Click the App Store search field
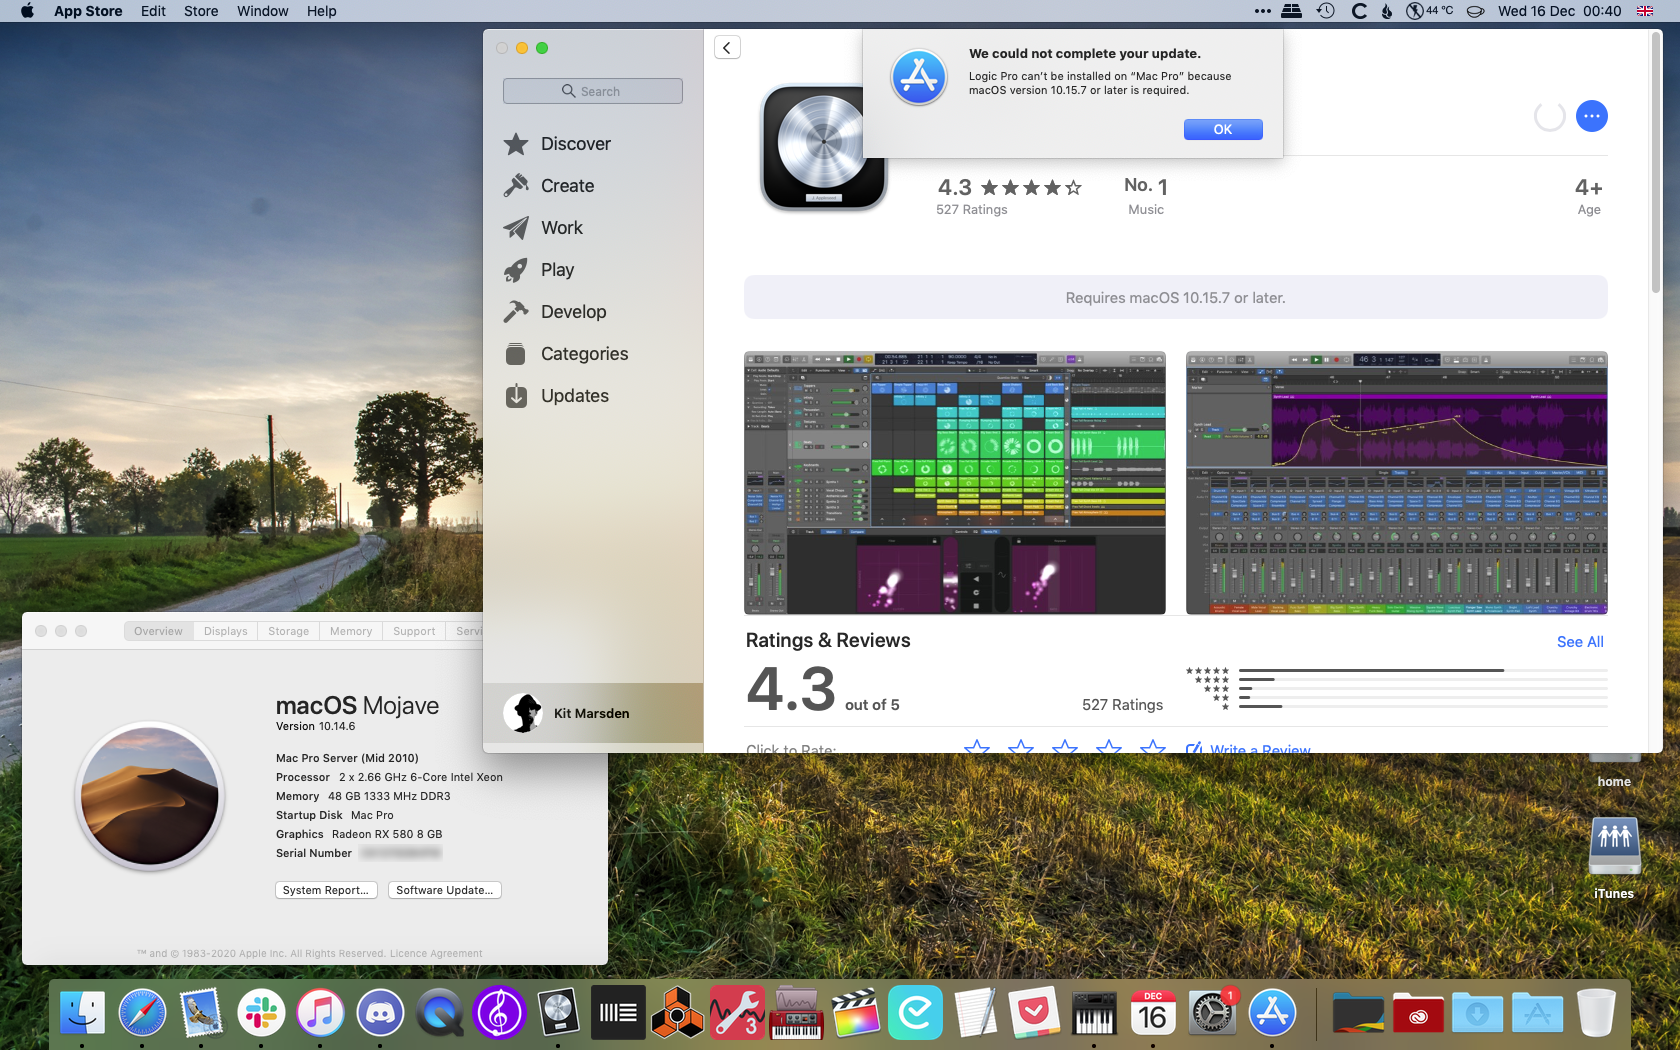The height and width of the screenshot is (1050, 1680). coord(593,91)
